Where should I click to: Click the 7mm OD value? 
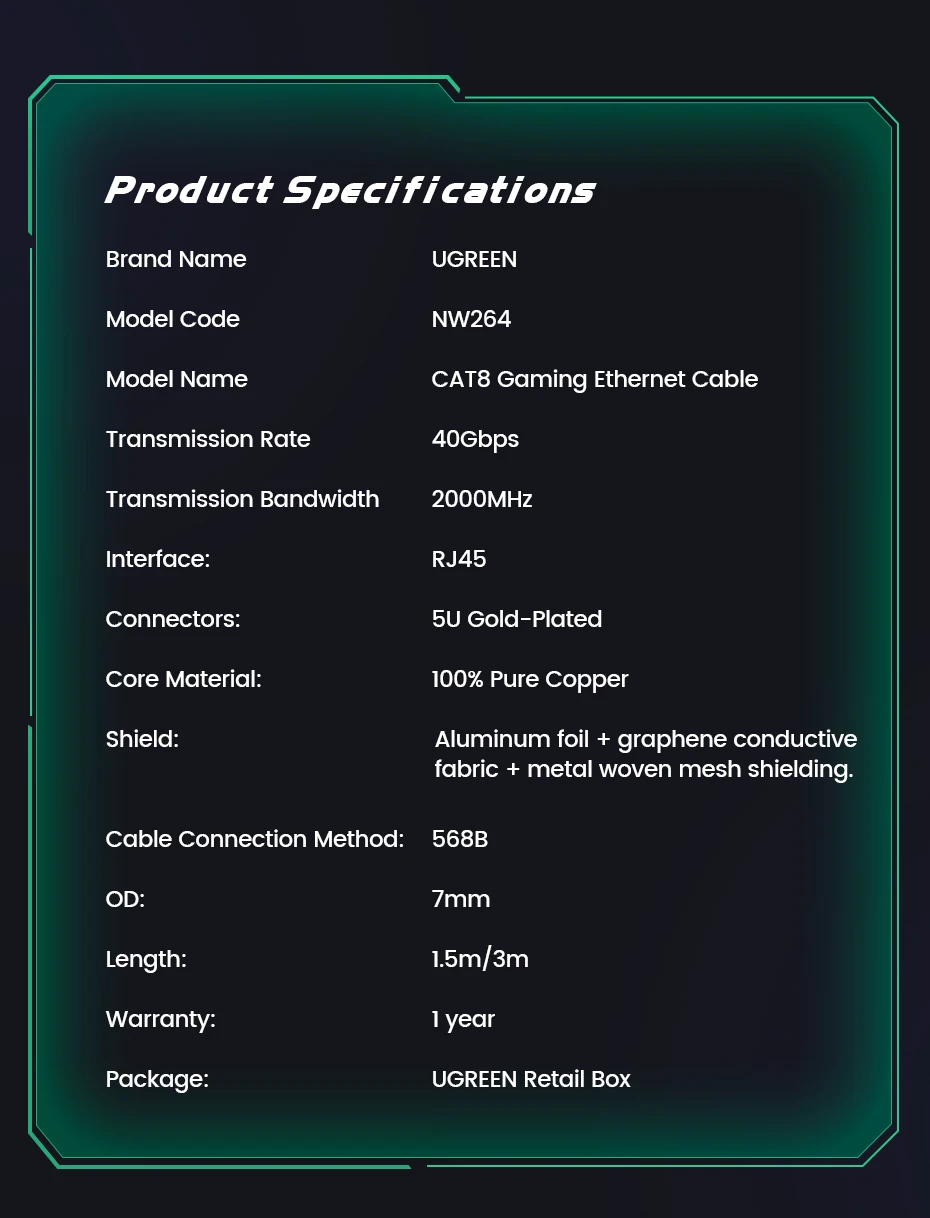[x=461, y=899]
